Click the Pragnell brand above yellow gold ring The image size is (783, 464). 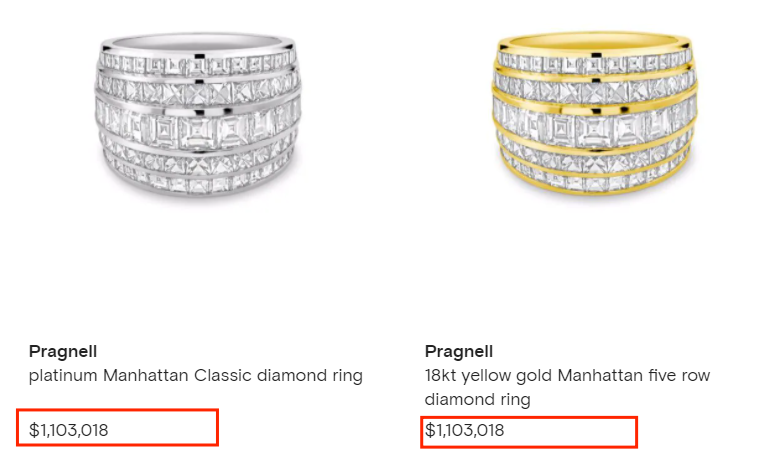point(458,352)
